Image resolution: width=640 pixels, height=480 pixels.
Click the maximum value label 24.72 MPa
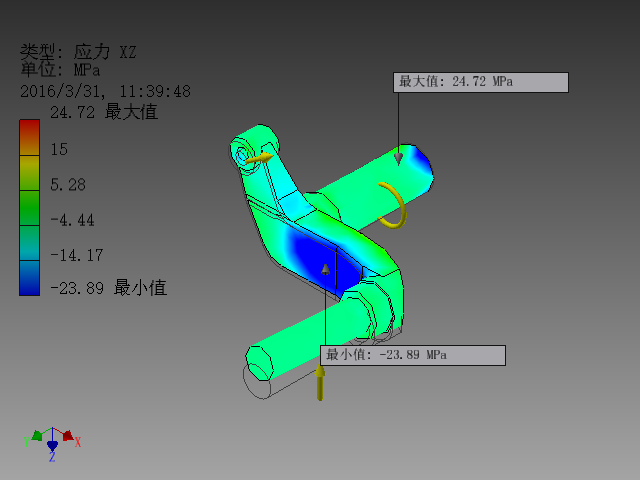pyautogui.click(x=480, y=82)
